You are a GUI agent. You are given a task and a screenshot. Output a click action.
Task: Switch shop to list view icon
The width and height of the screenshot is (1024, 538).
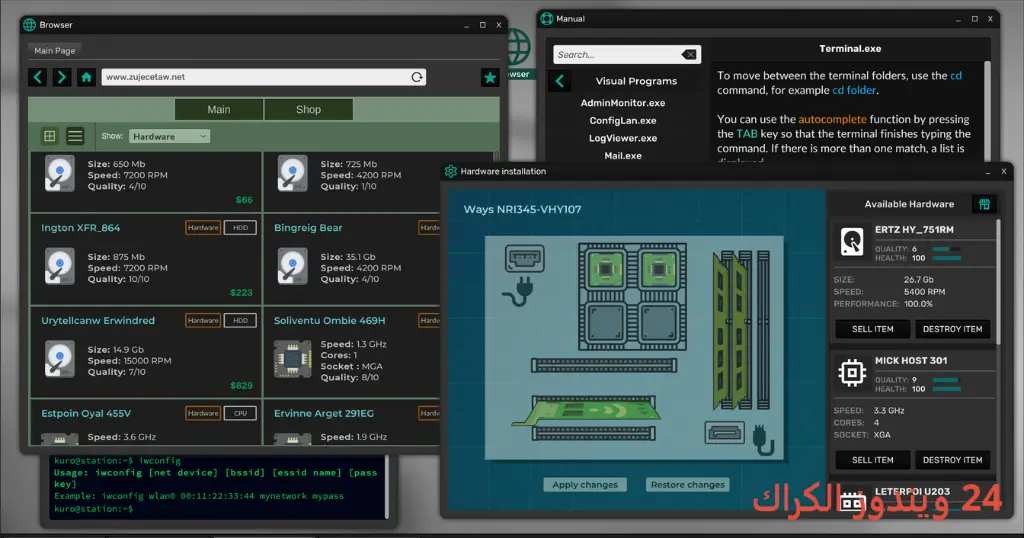[75, 136]
